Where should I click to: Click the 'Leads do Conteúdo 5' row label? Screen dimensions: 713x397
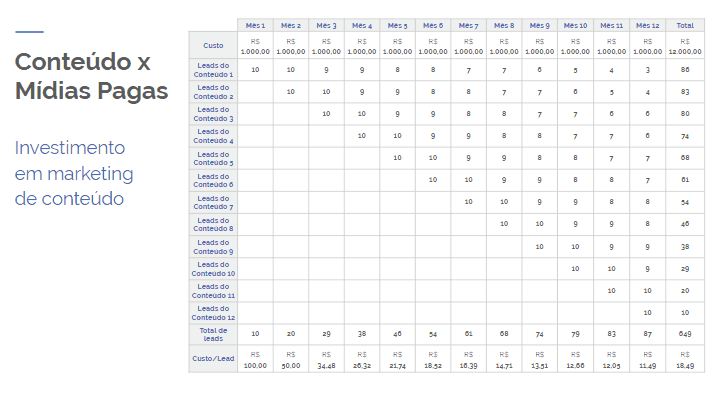(x=213, y=158)
